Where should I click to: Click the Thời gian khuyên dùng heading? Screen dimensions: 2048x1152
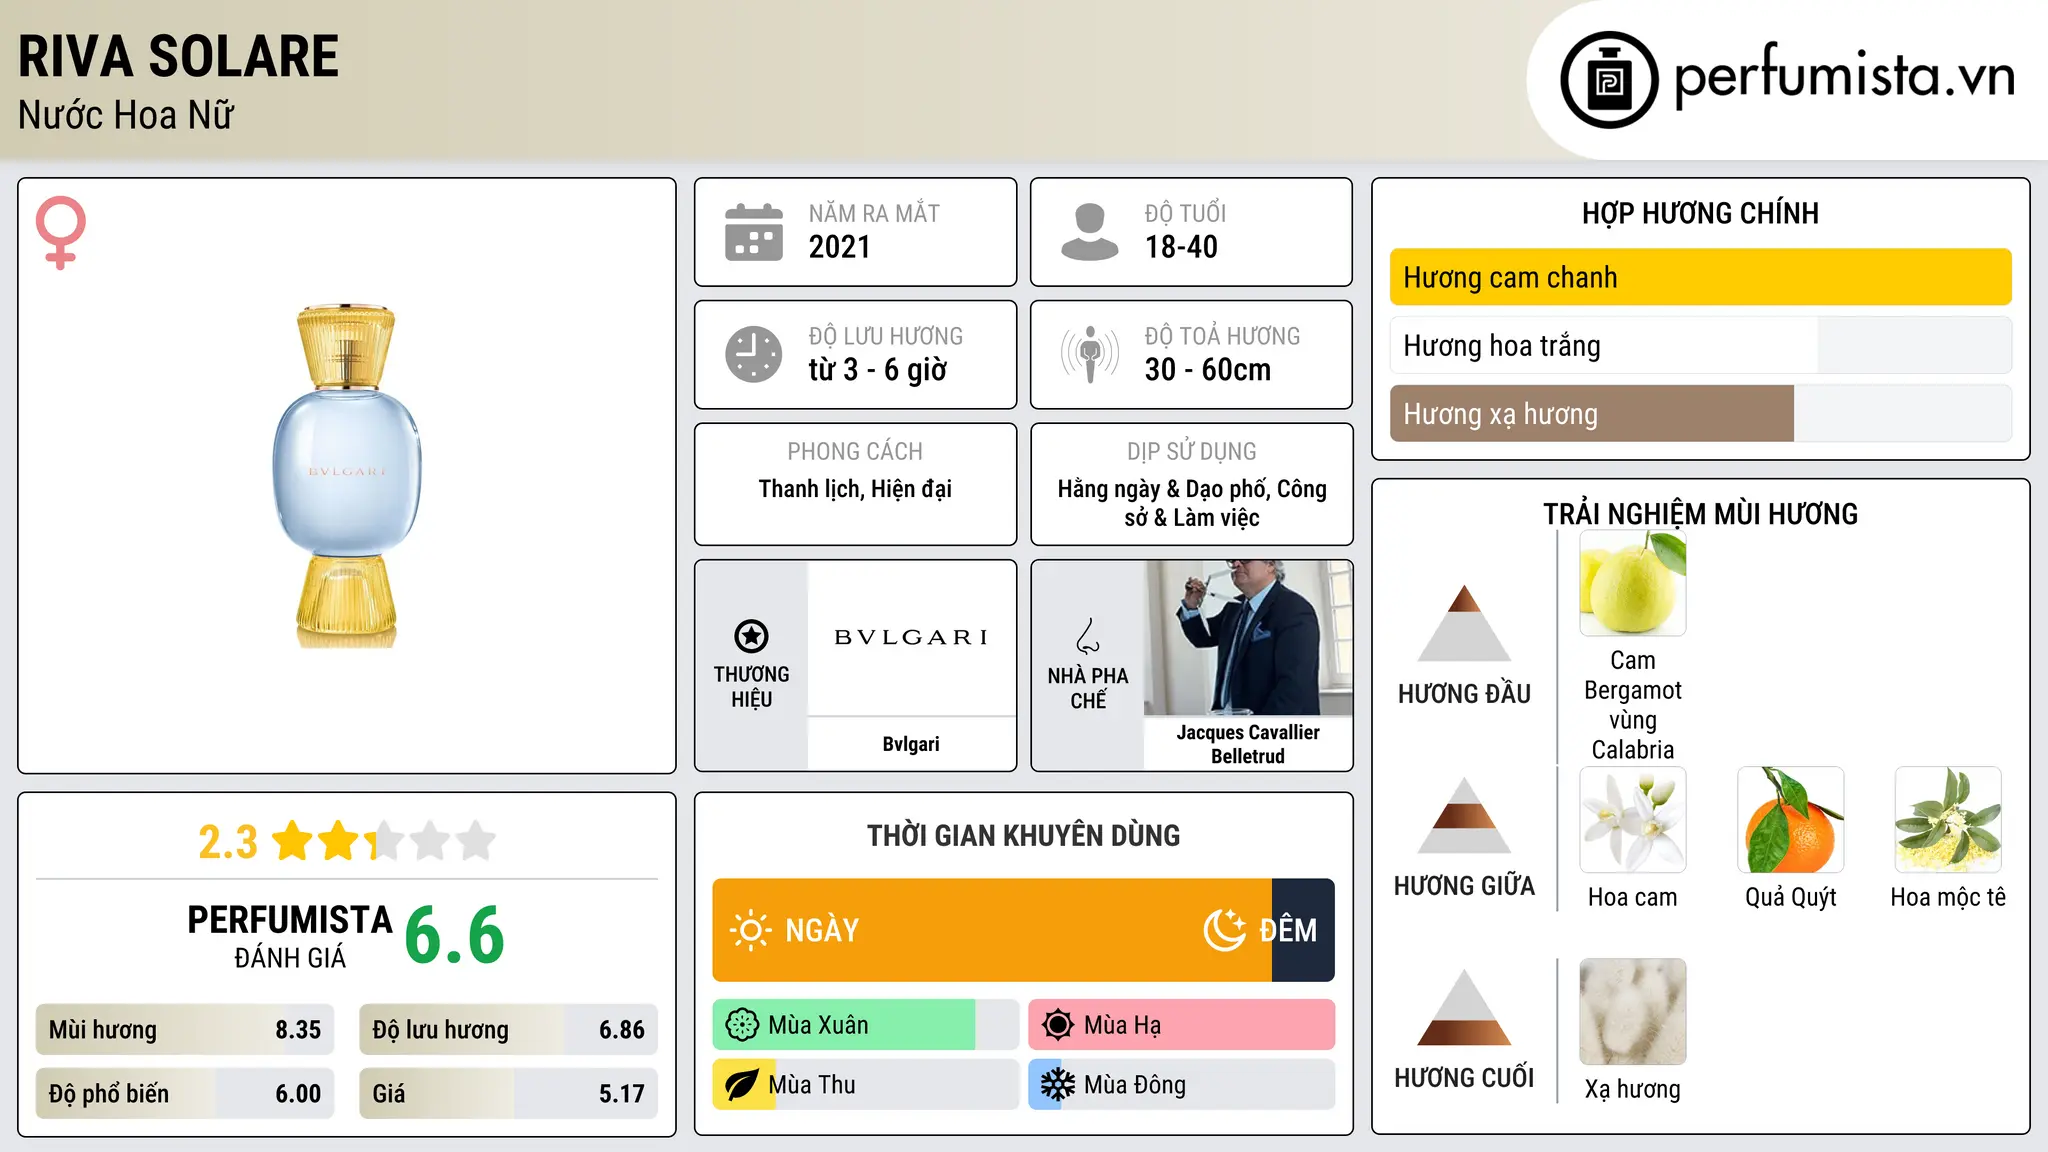1023,836
